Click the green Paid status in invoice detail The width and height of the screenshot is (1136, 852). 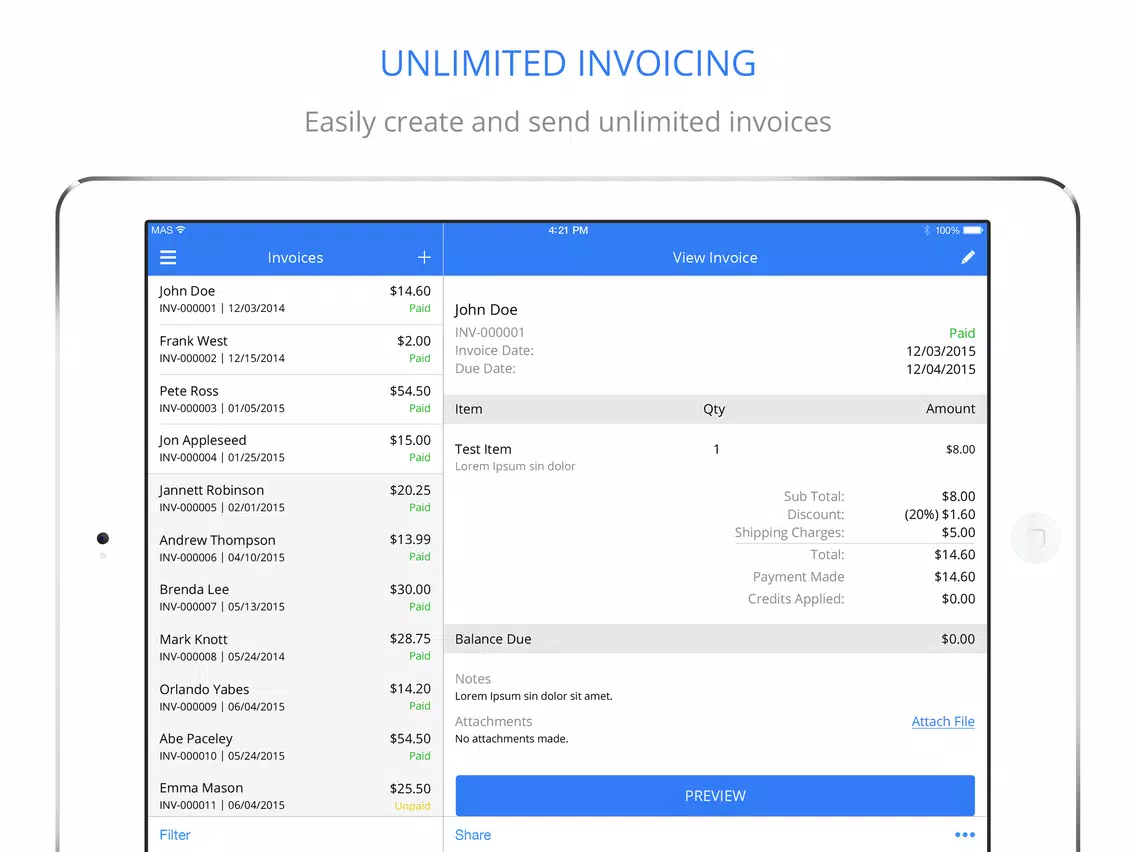pos(962,333)
